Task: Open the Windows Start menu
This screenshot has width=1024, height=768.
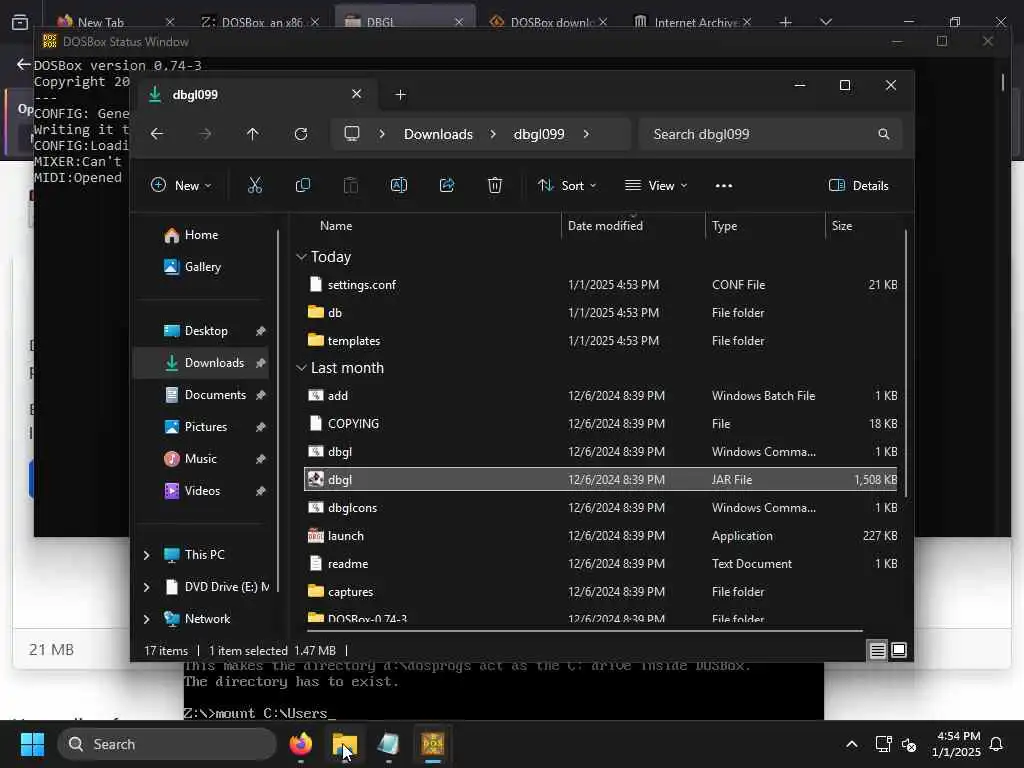Action: (32, 744)
